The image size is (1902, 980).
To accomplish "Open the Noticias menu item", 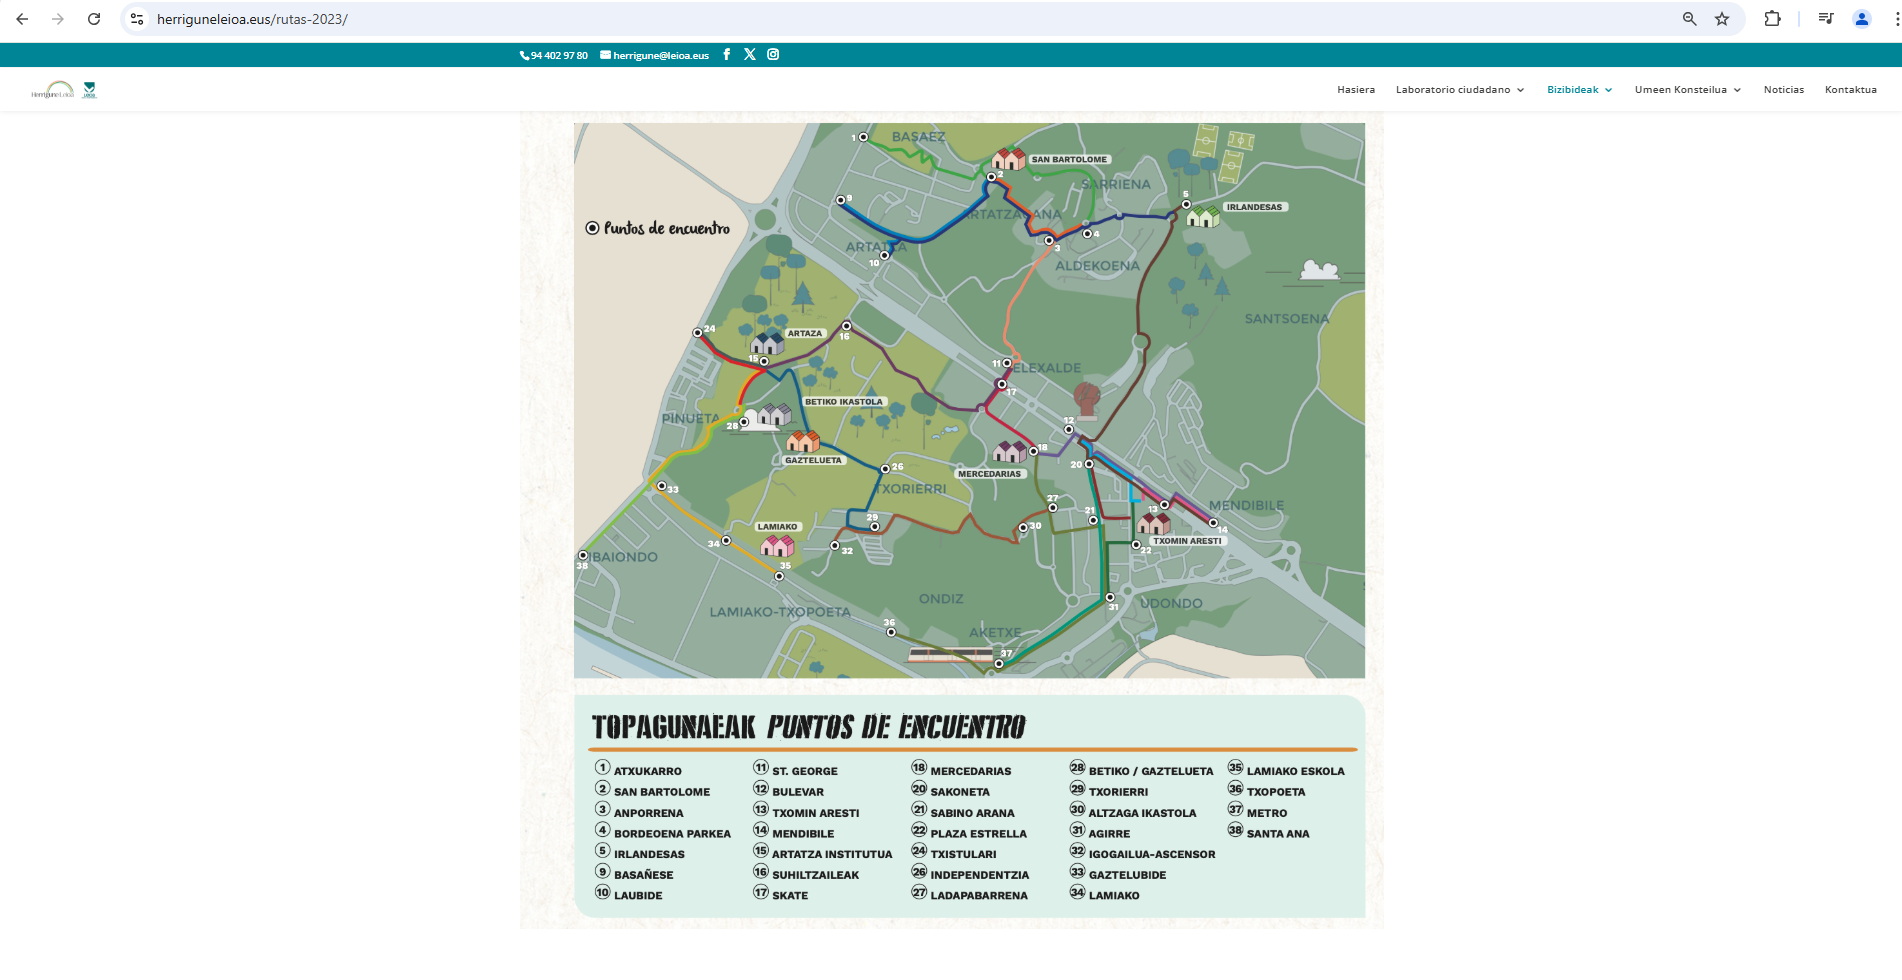I will pos(1783,90).
